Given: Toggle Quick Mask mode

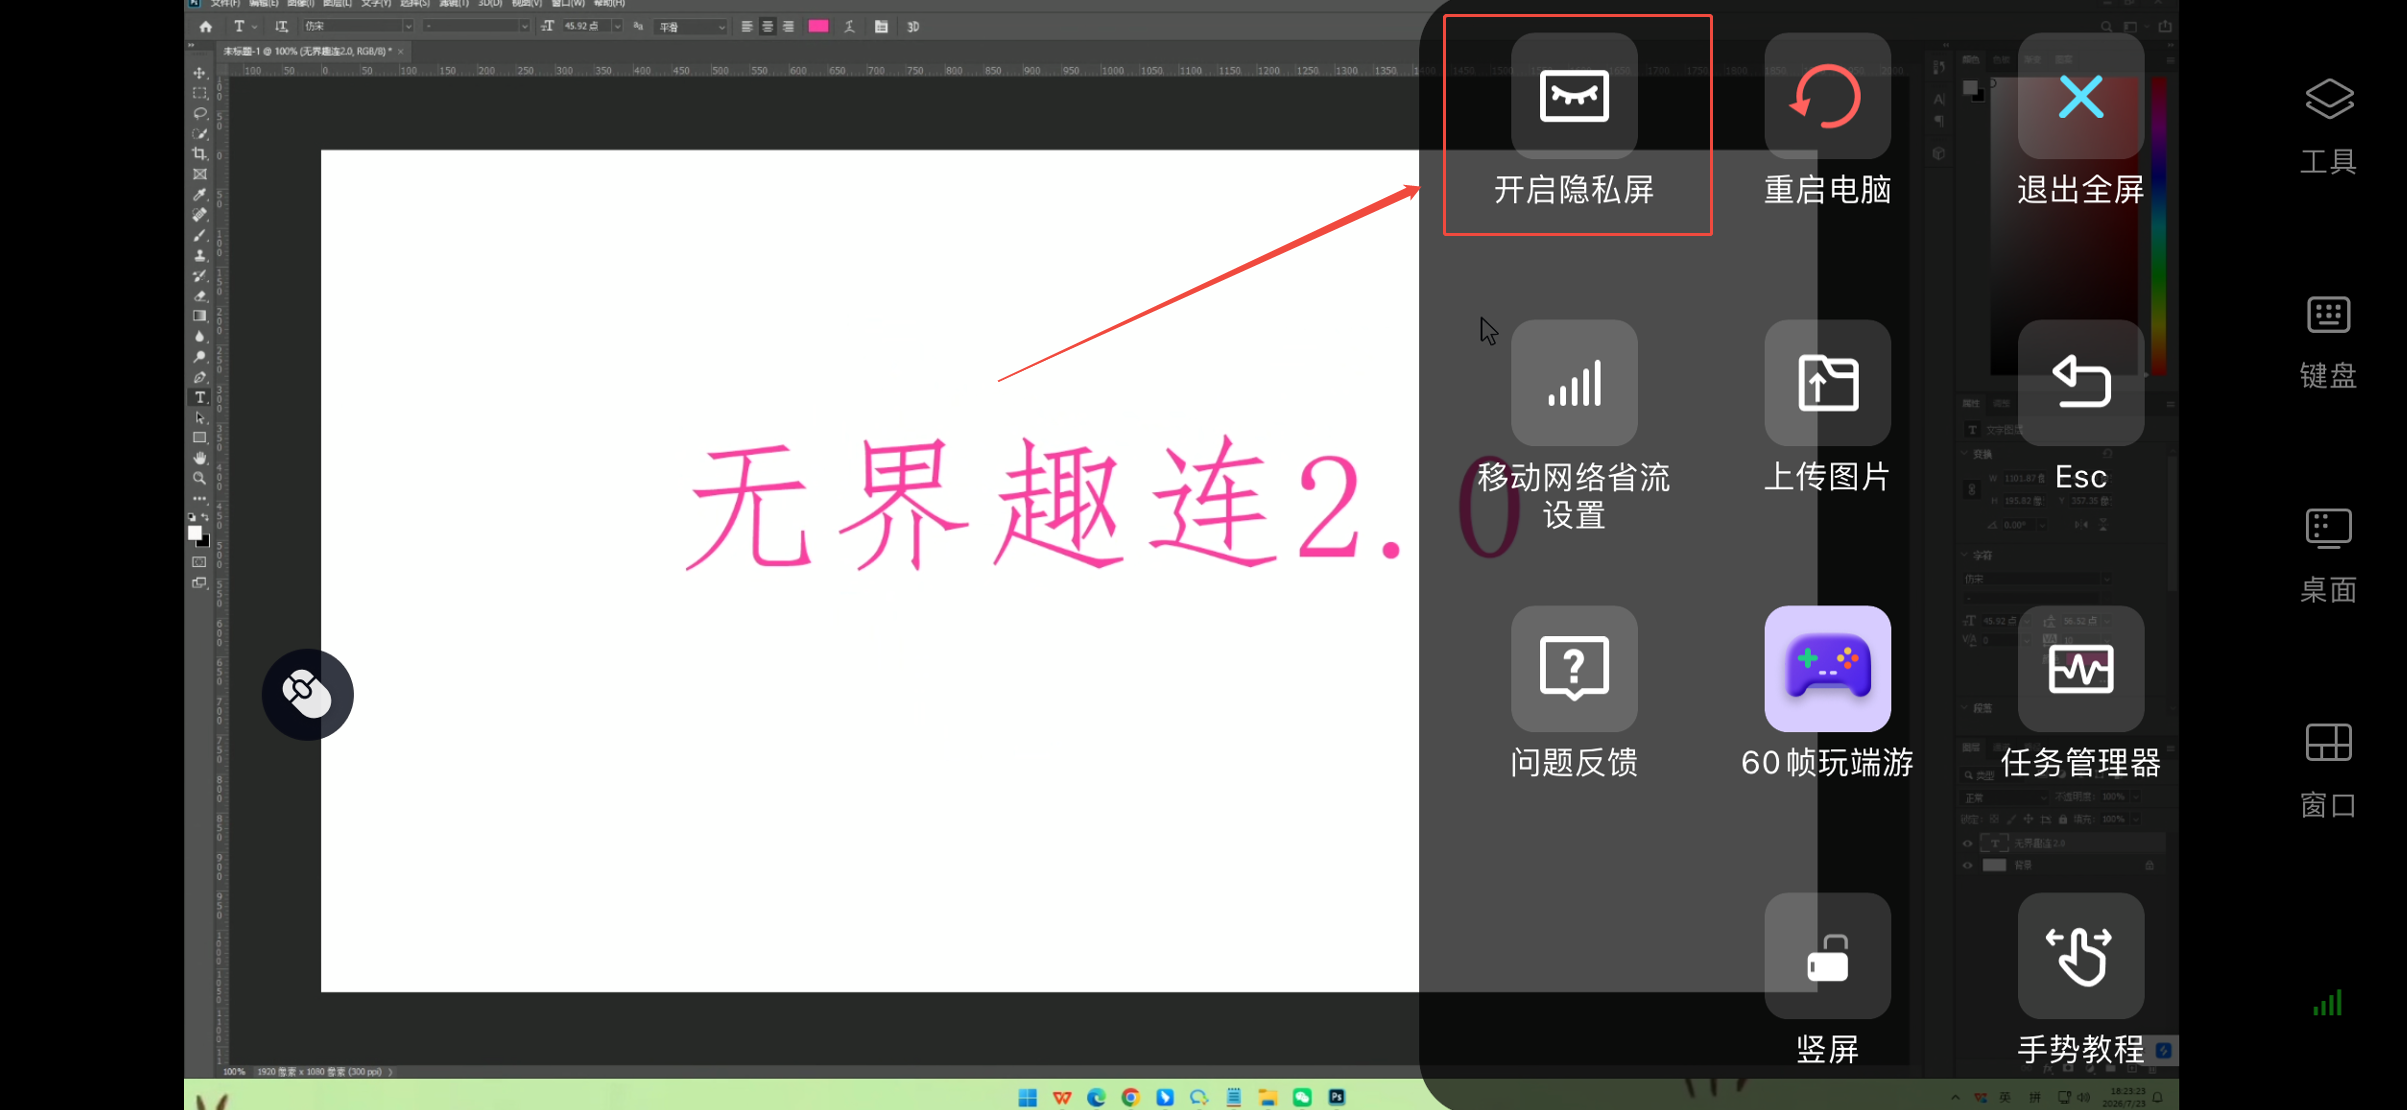Looking at the screenshot, I should point(200,562).
